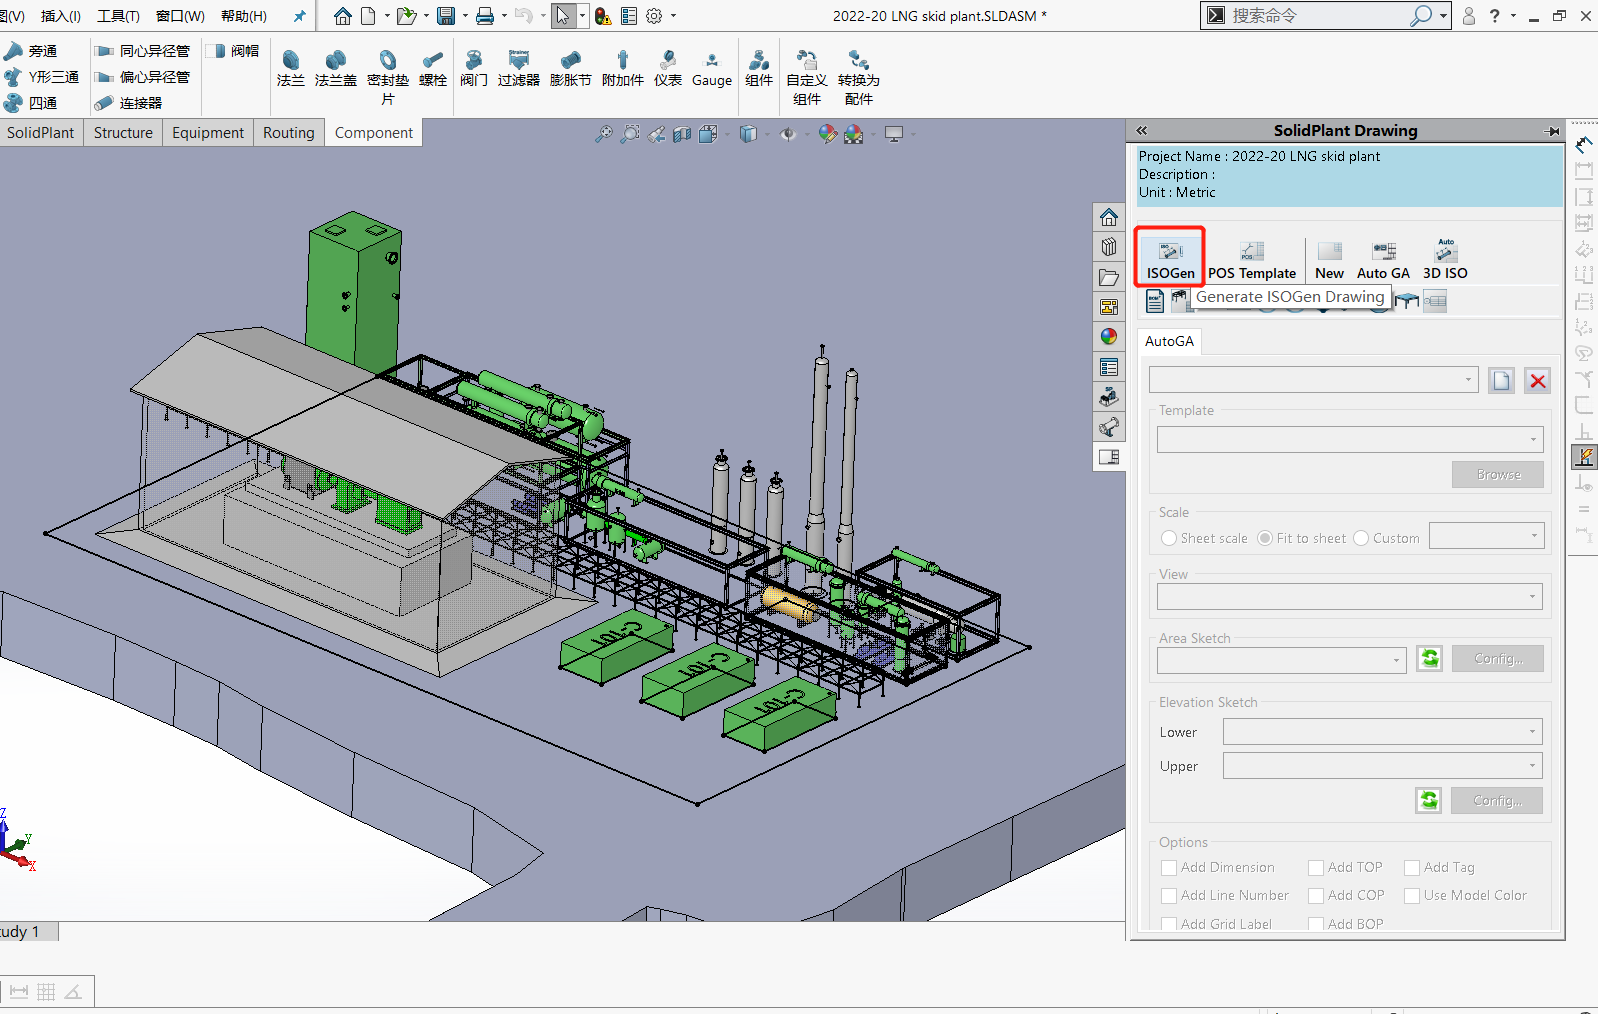Open the View dropdown
The width and height of the screenshot is (1598, 1014).
[1350, 596]
